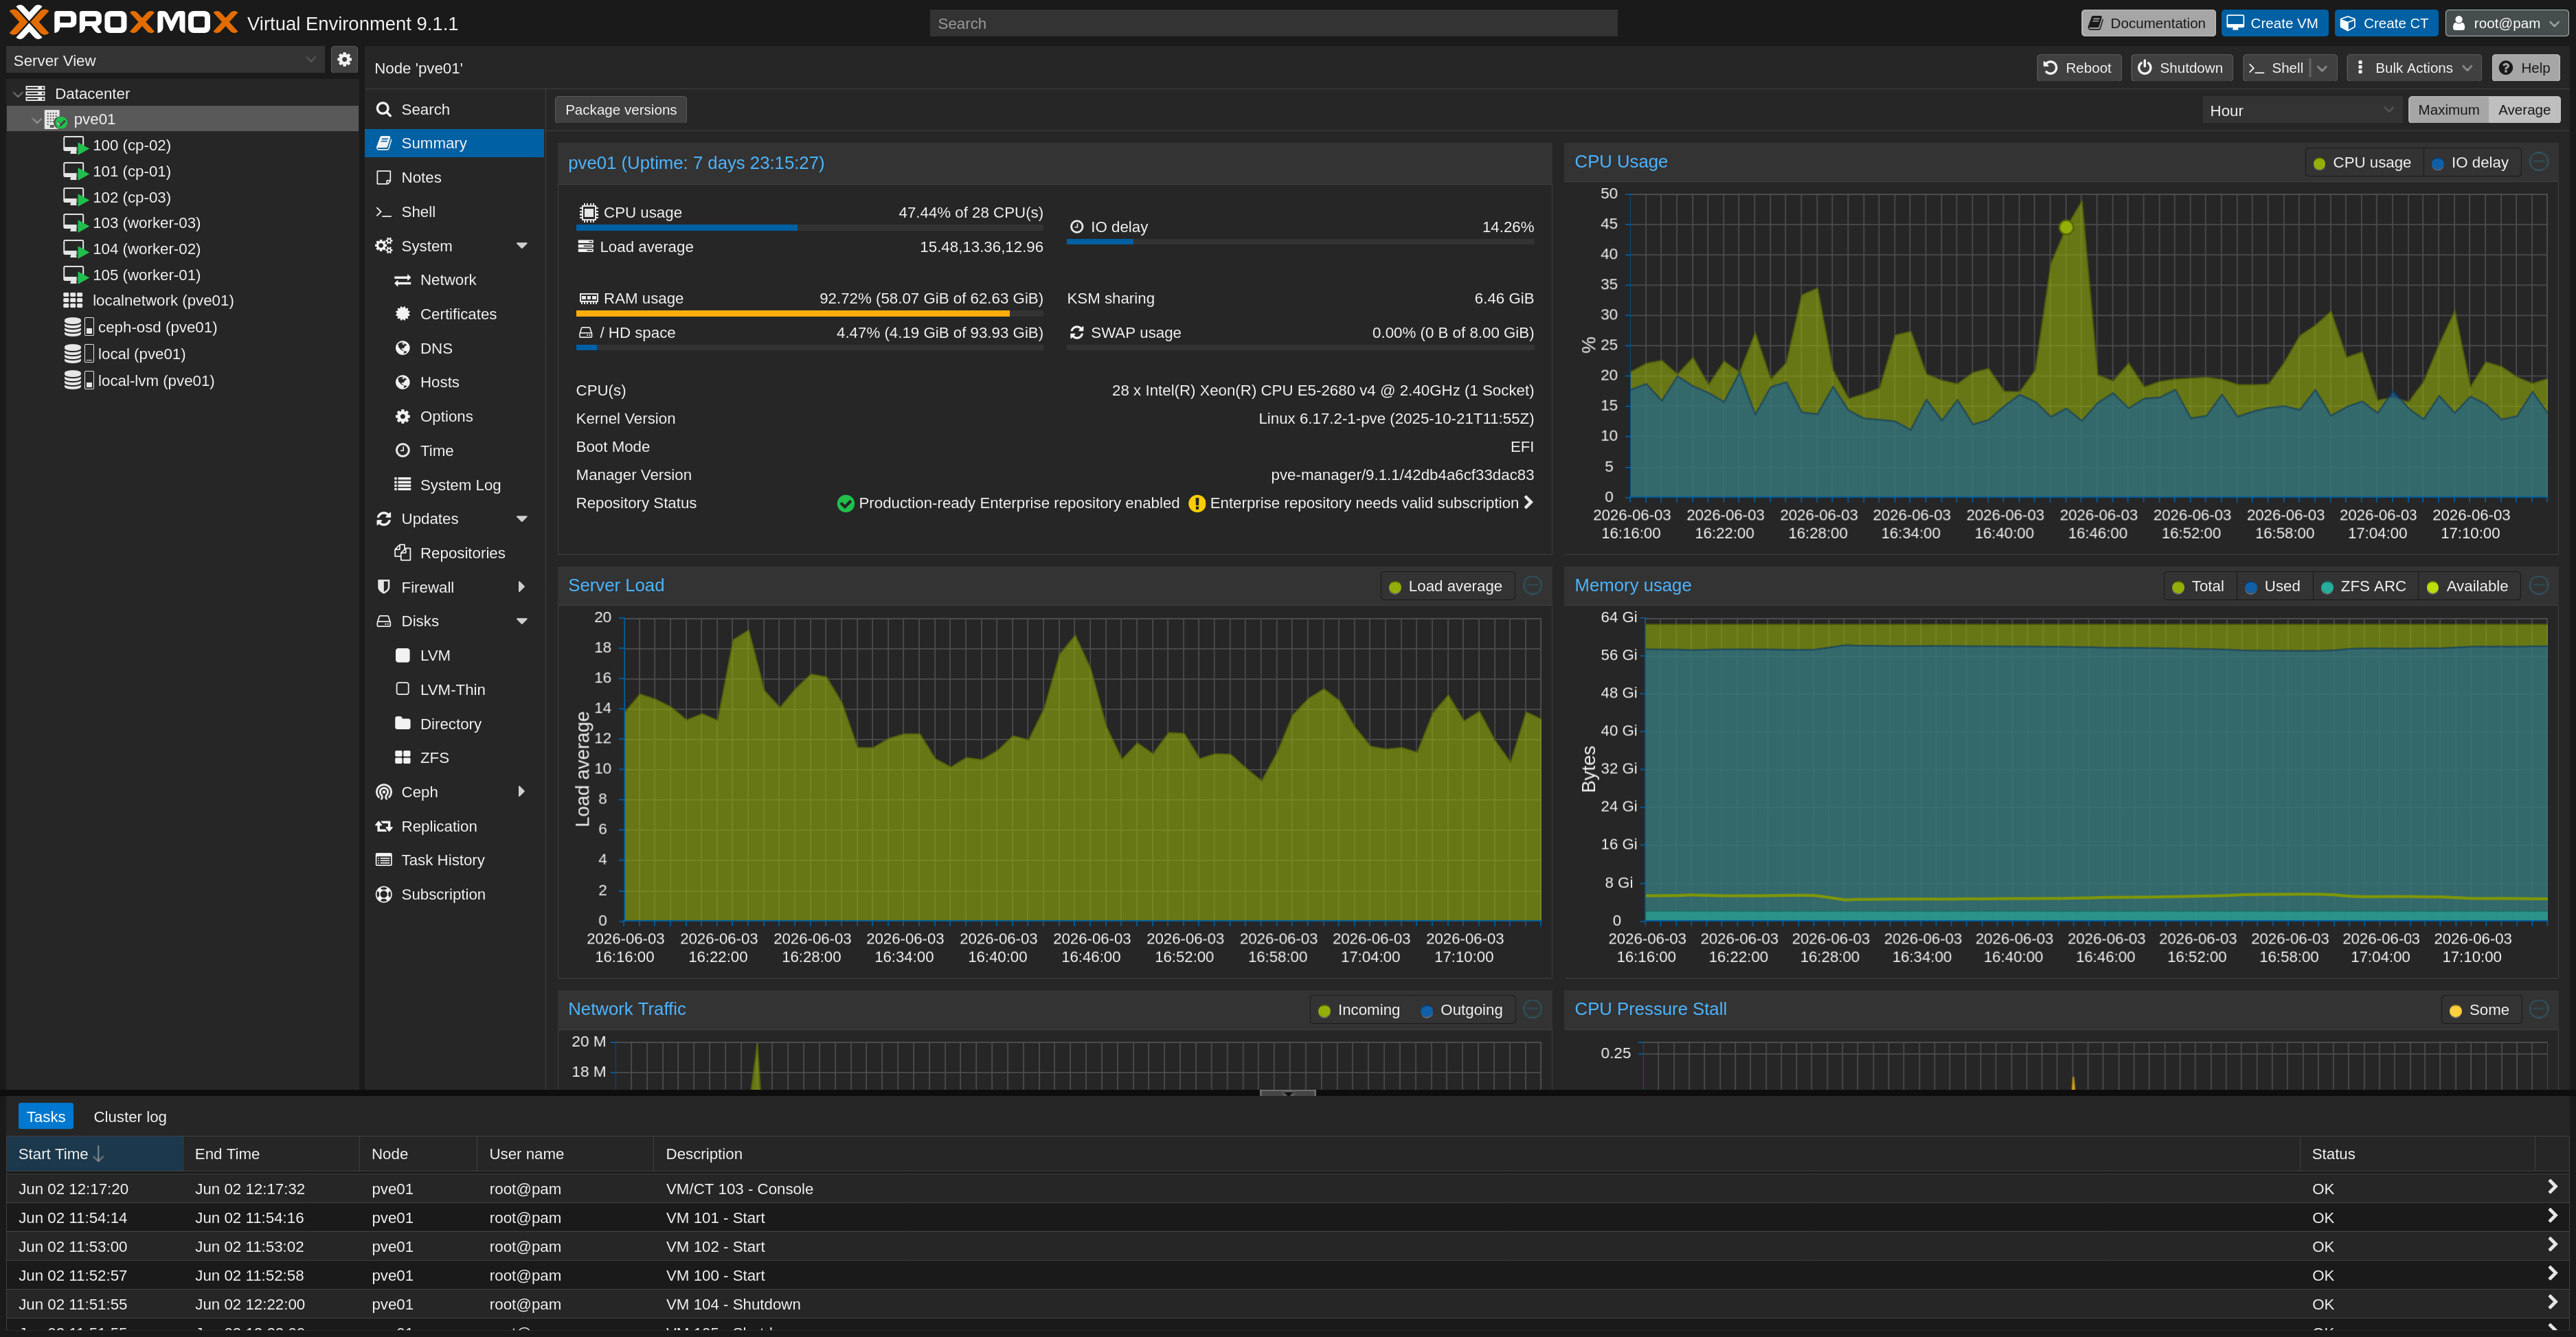The image size is (2576, 1337).
Task: Open the Shell button dropdown arrow
Action: [2323, 68]
